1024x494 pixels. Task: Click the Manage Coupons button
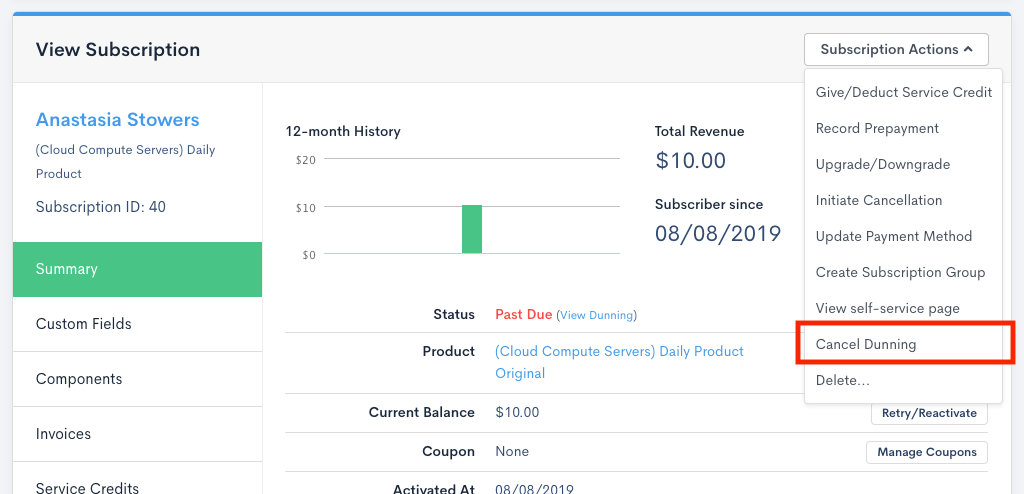(926, 452)
